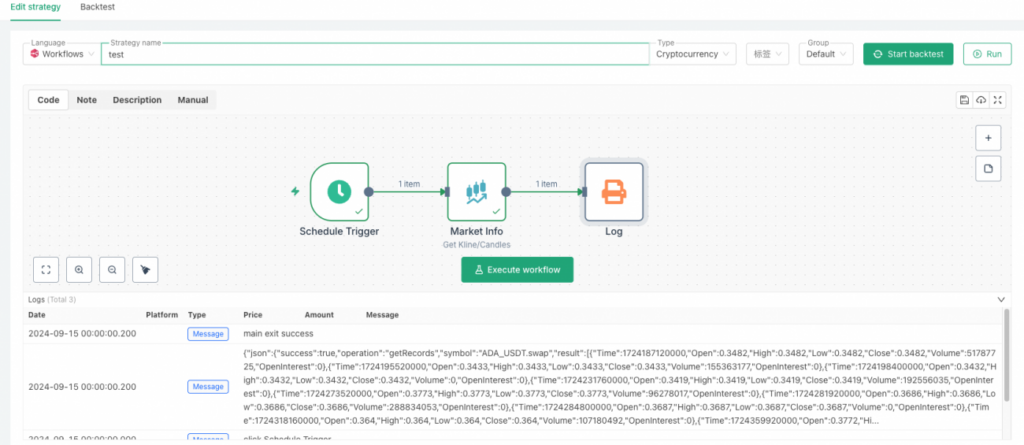Screen dimensions: 1024x445
Task: Click the tidy-up broom icon
Action: (x=146, y=269)
